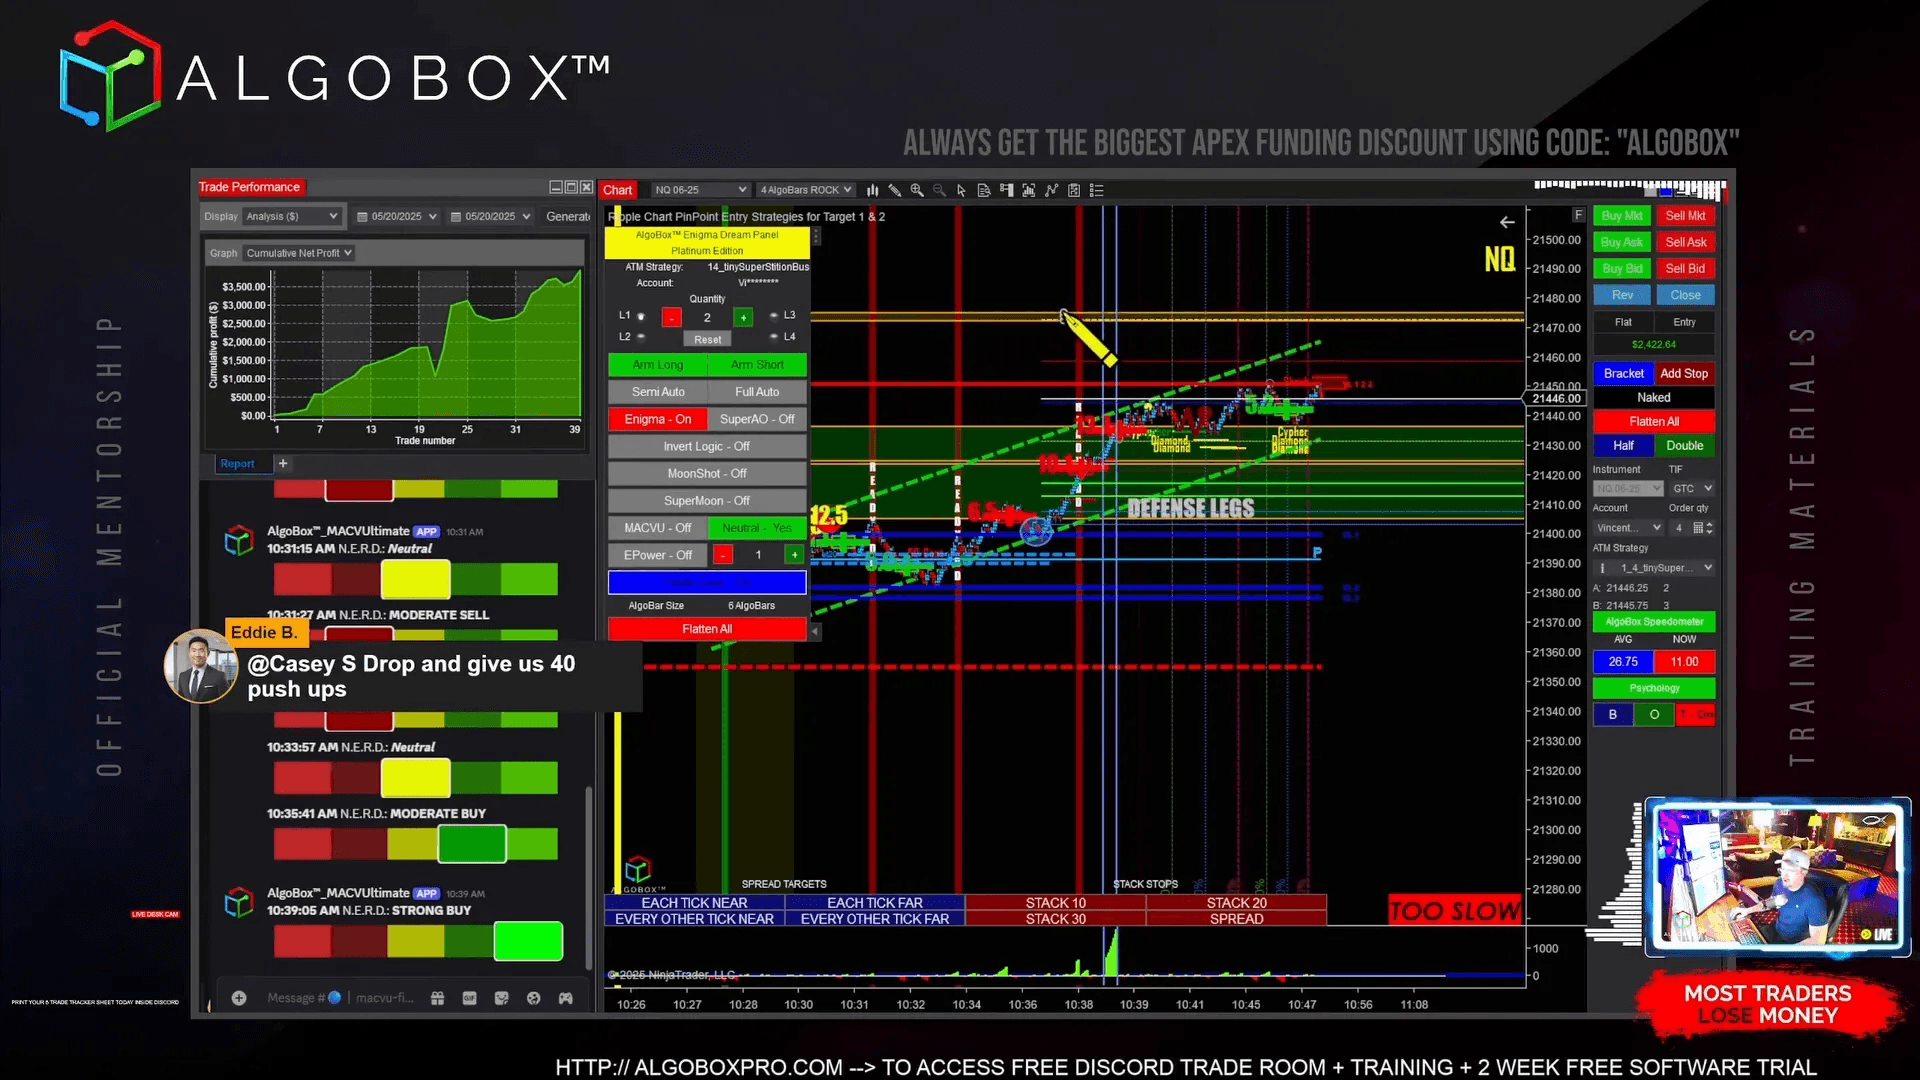This screenshot has width=1920, height=1080.
Task: Add a new tab with plus button
Action: coord(283,463)
